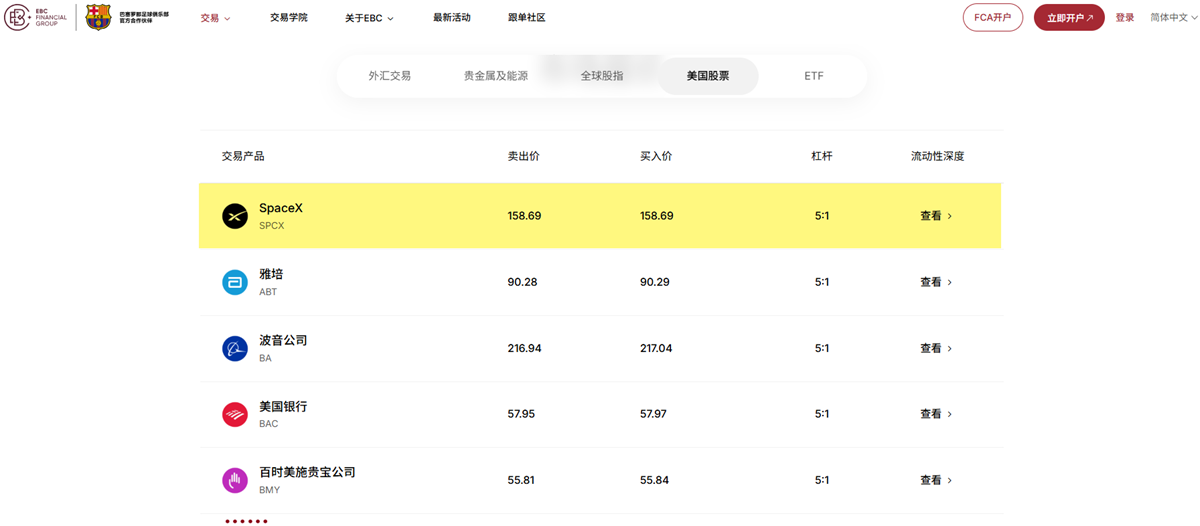Click the 百时美施贵宝公司 product name

[x=307, y=472]
